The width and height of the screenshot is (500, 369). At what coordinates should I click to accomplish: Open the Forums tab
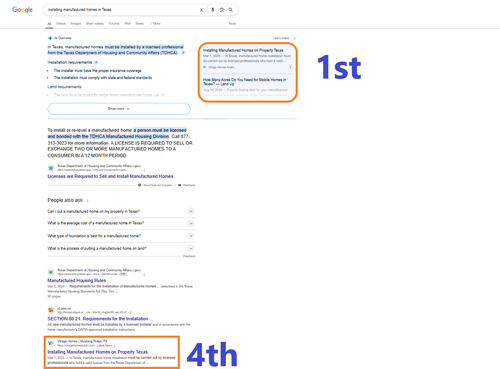(114, 24)
